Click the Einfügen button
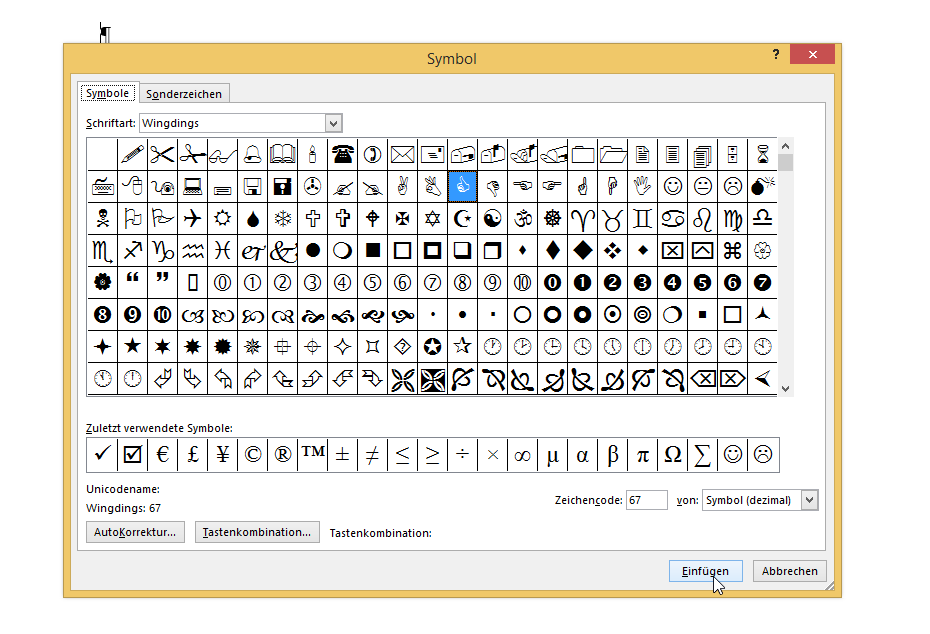Image resolution: width=930 pixels, height=634 pixels. click(705, 571)
